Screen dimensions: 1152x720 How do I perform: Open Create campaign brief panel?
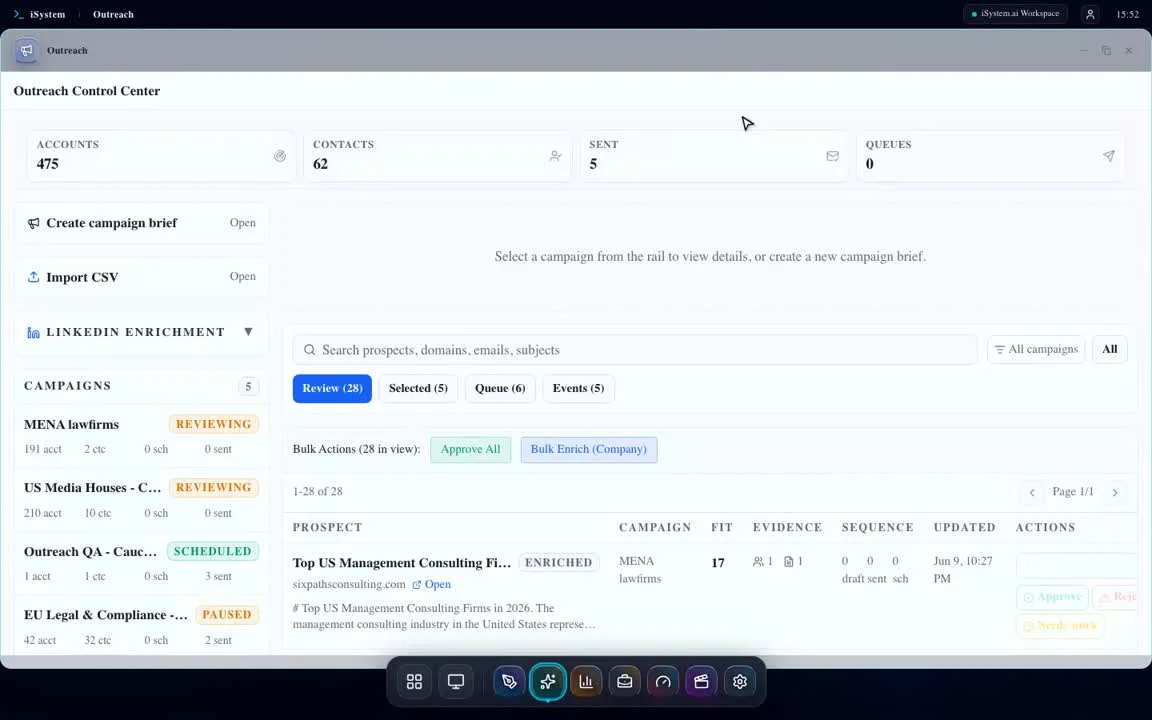tap(142, 223)
